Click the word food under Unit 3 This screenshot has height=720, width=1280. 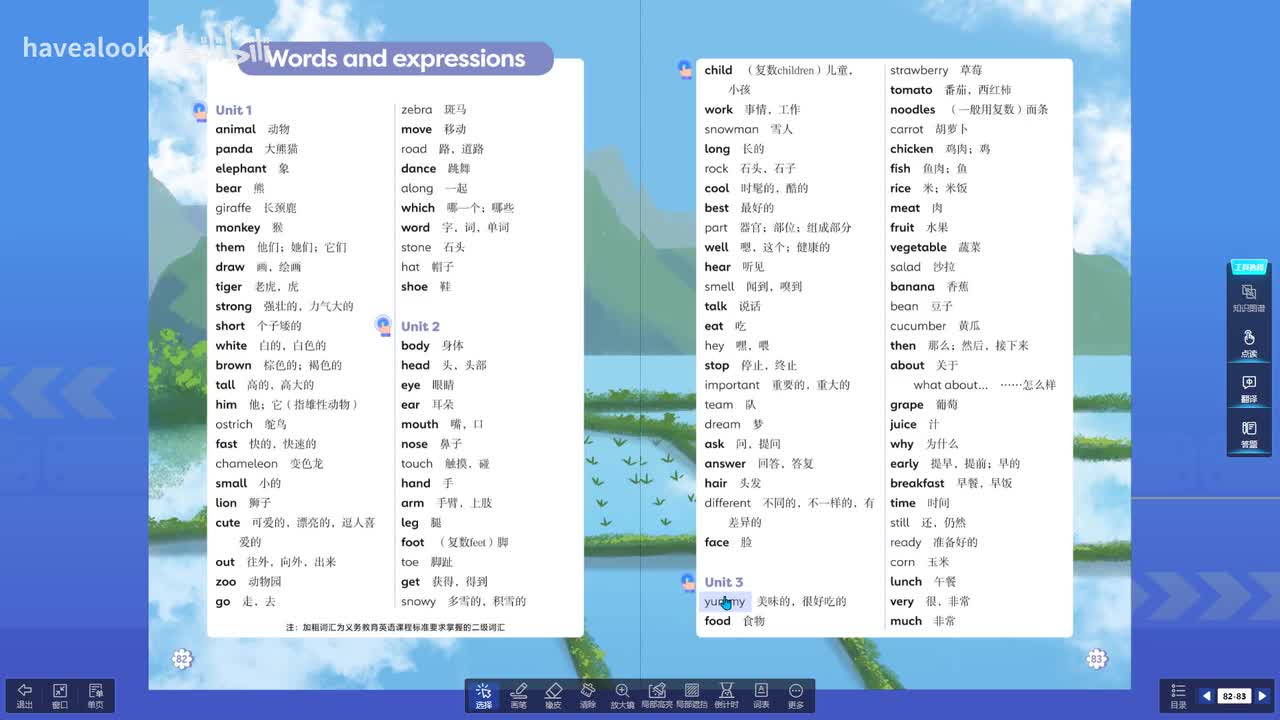pos(717,621)
